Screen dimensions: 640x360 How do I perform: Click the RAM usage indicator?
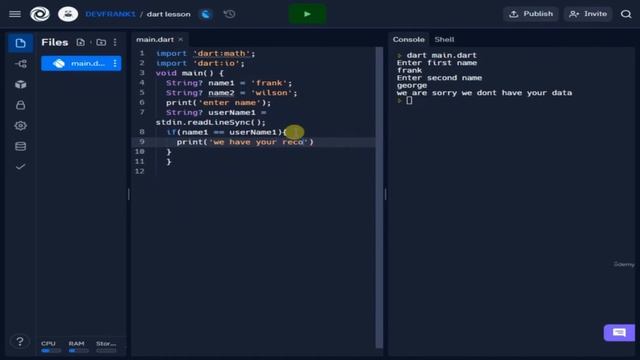click(78, 347)
